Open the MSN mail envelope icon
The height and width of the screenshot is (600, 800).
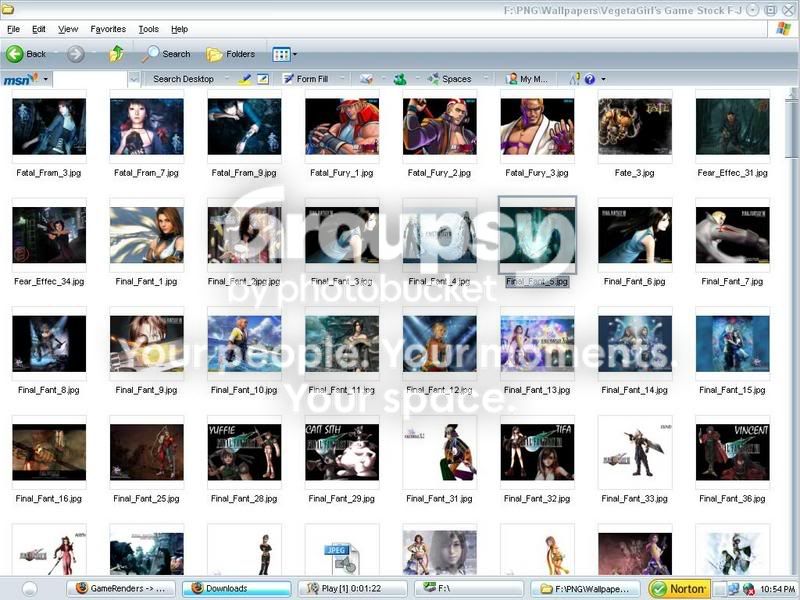366,79
